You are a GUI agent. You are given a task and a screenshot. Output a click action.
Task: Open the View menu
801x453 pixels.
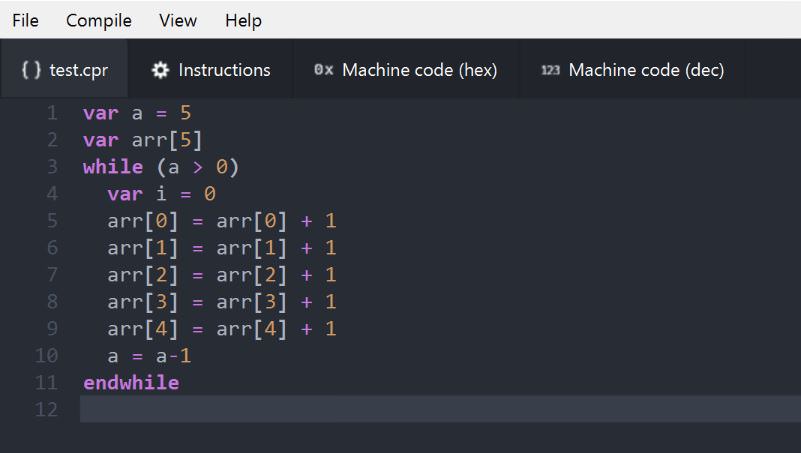[x=178, y=20]
